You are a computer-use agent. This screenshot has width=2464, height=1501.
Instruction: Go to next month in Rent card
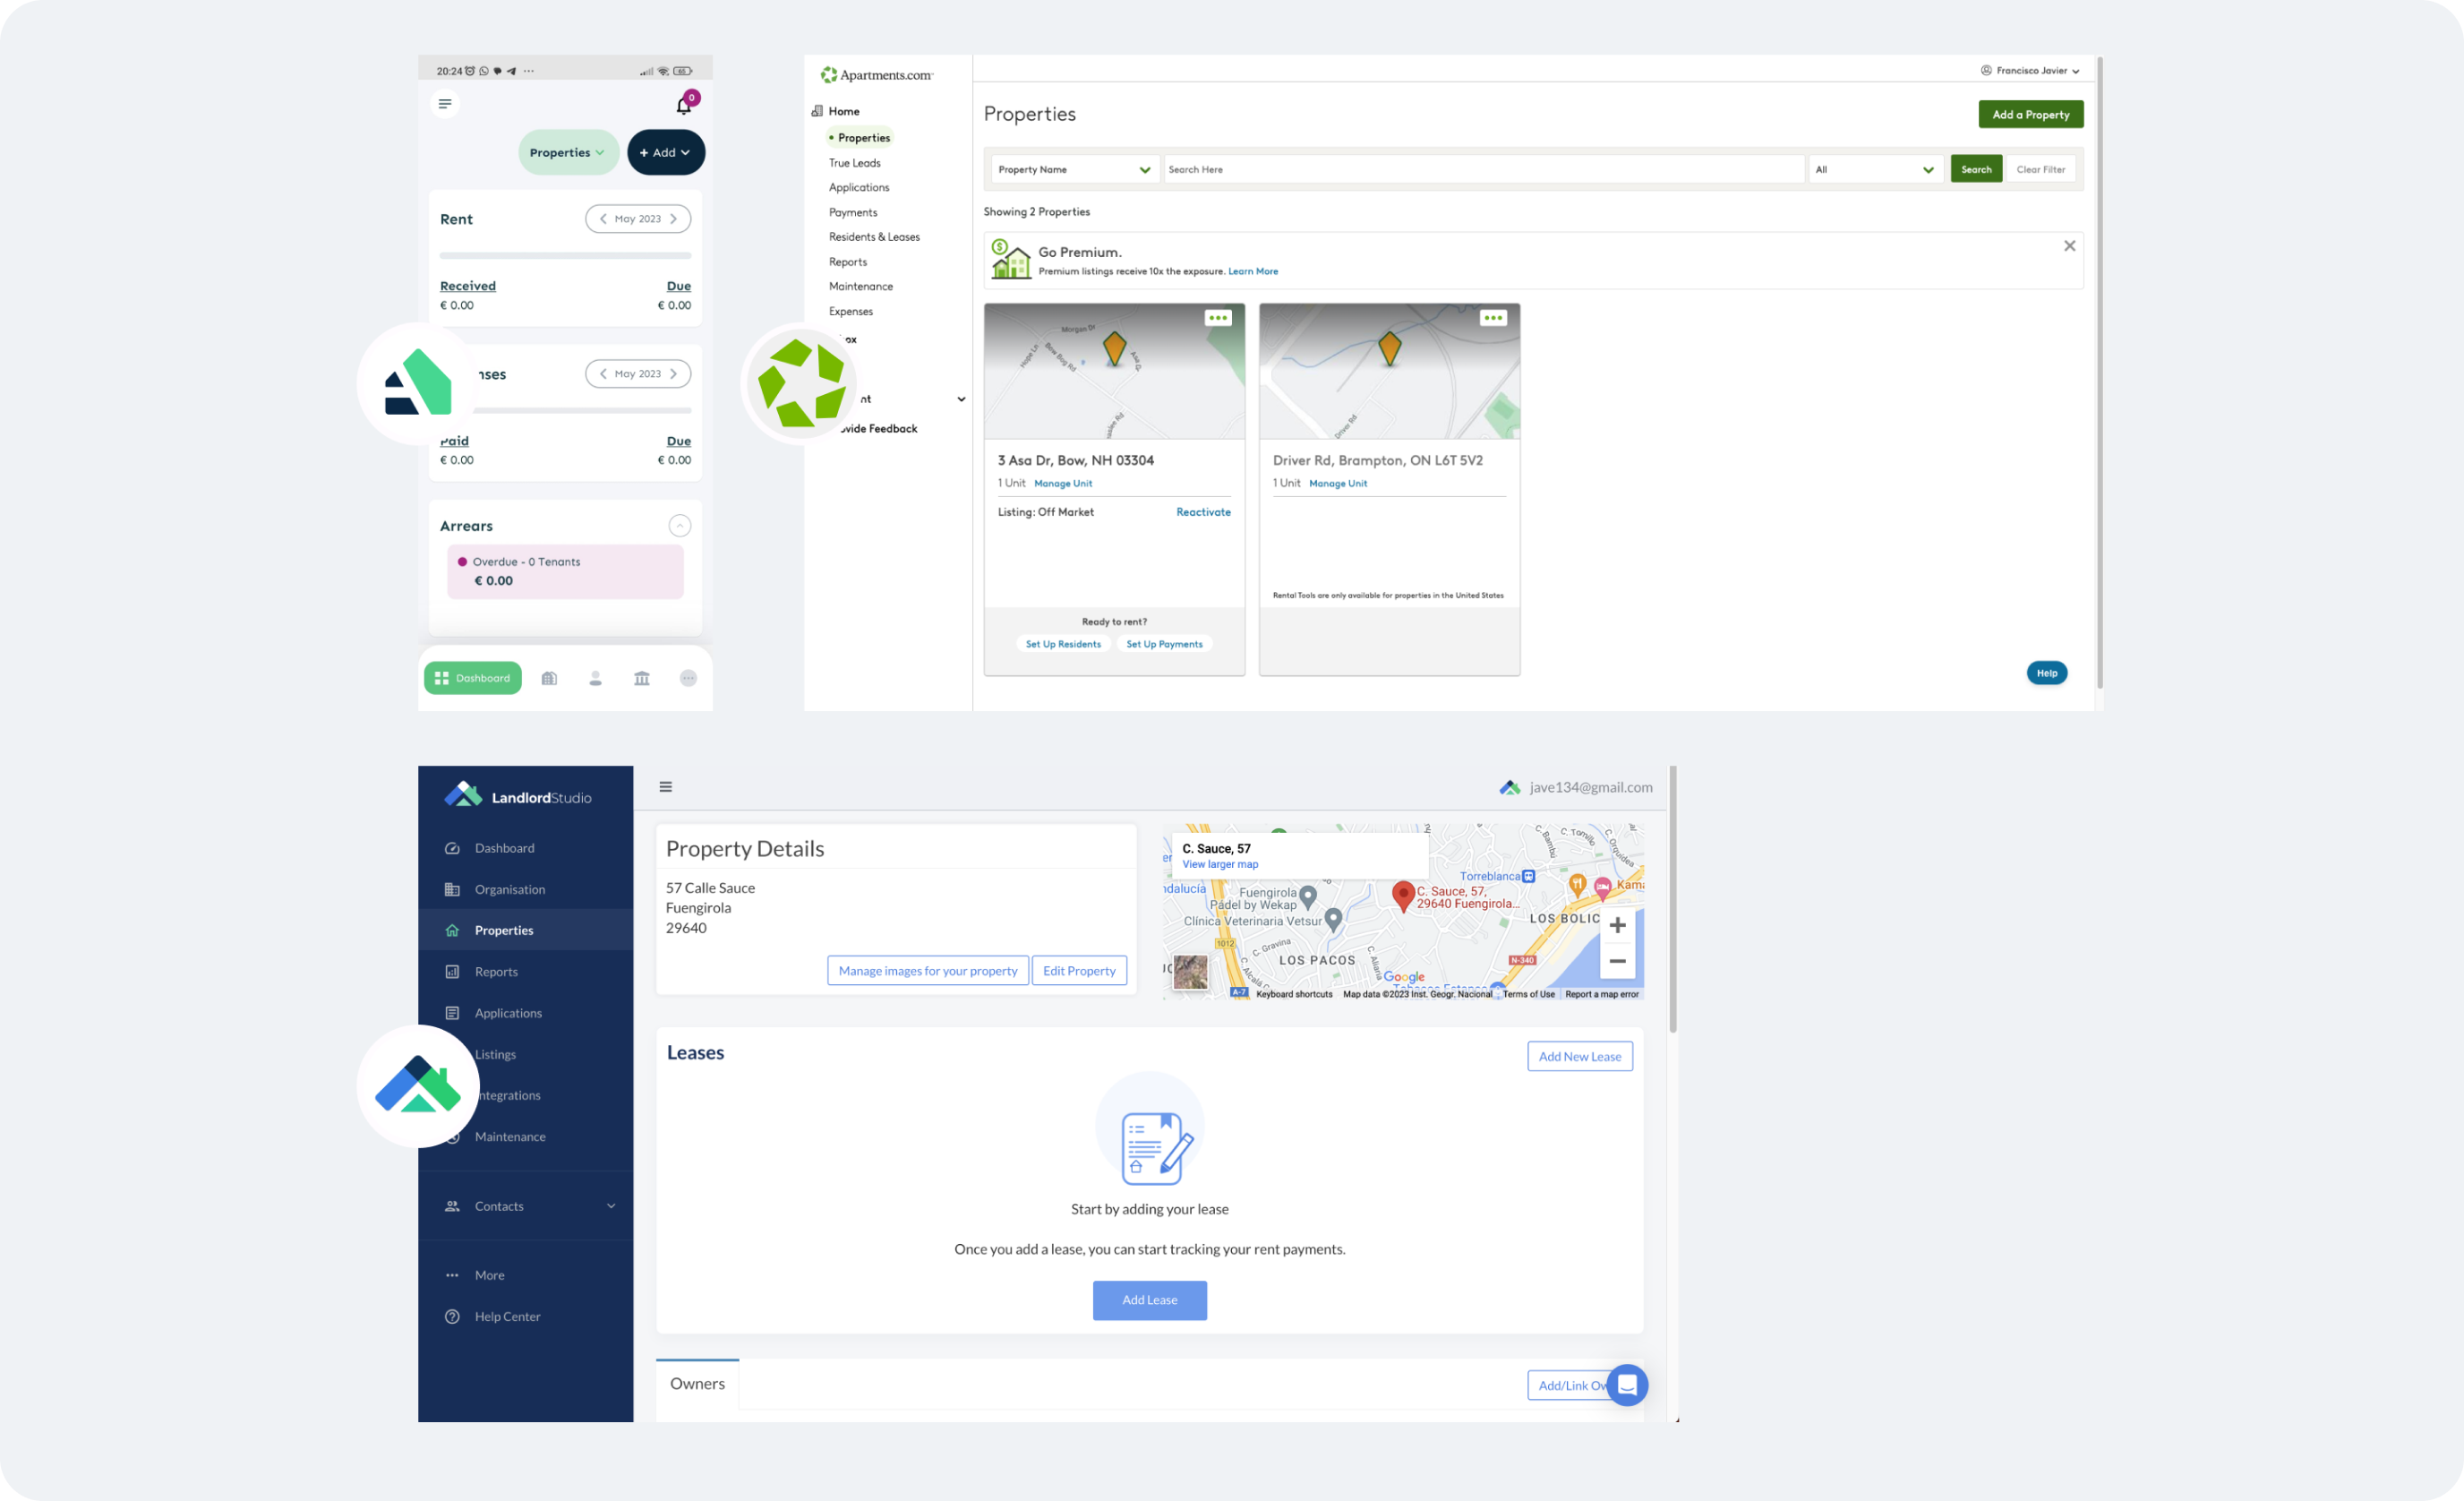[674, 219]
